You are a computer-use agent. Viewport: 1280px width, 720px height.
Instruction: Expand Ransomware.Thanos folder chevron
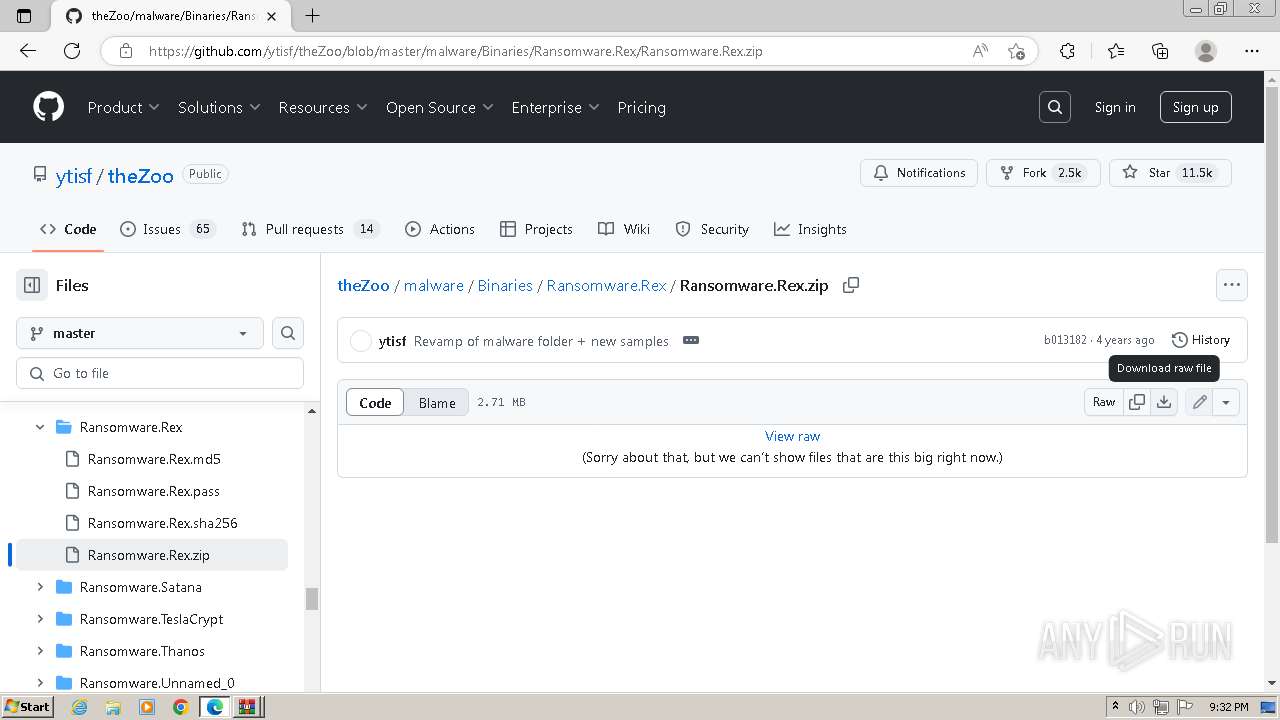[x=40, y=651]
